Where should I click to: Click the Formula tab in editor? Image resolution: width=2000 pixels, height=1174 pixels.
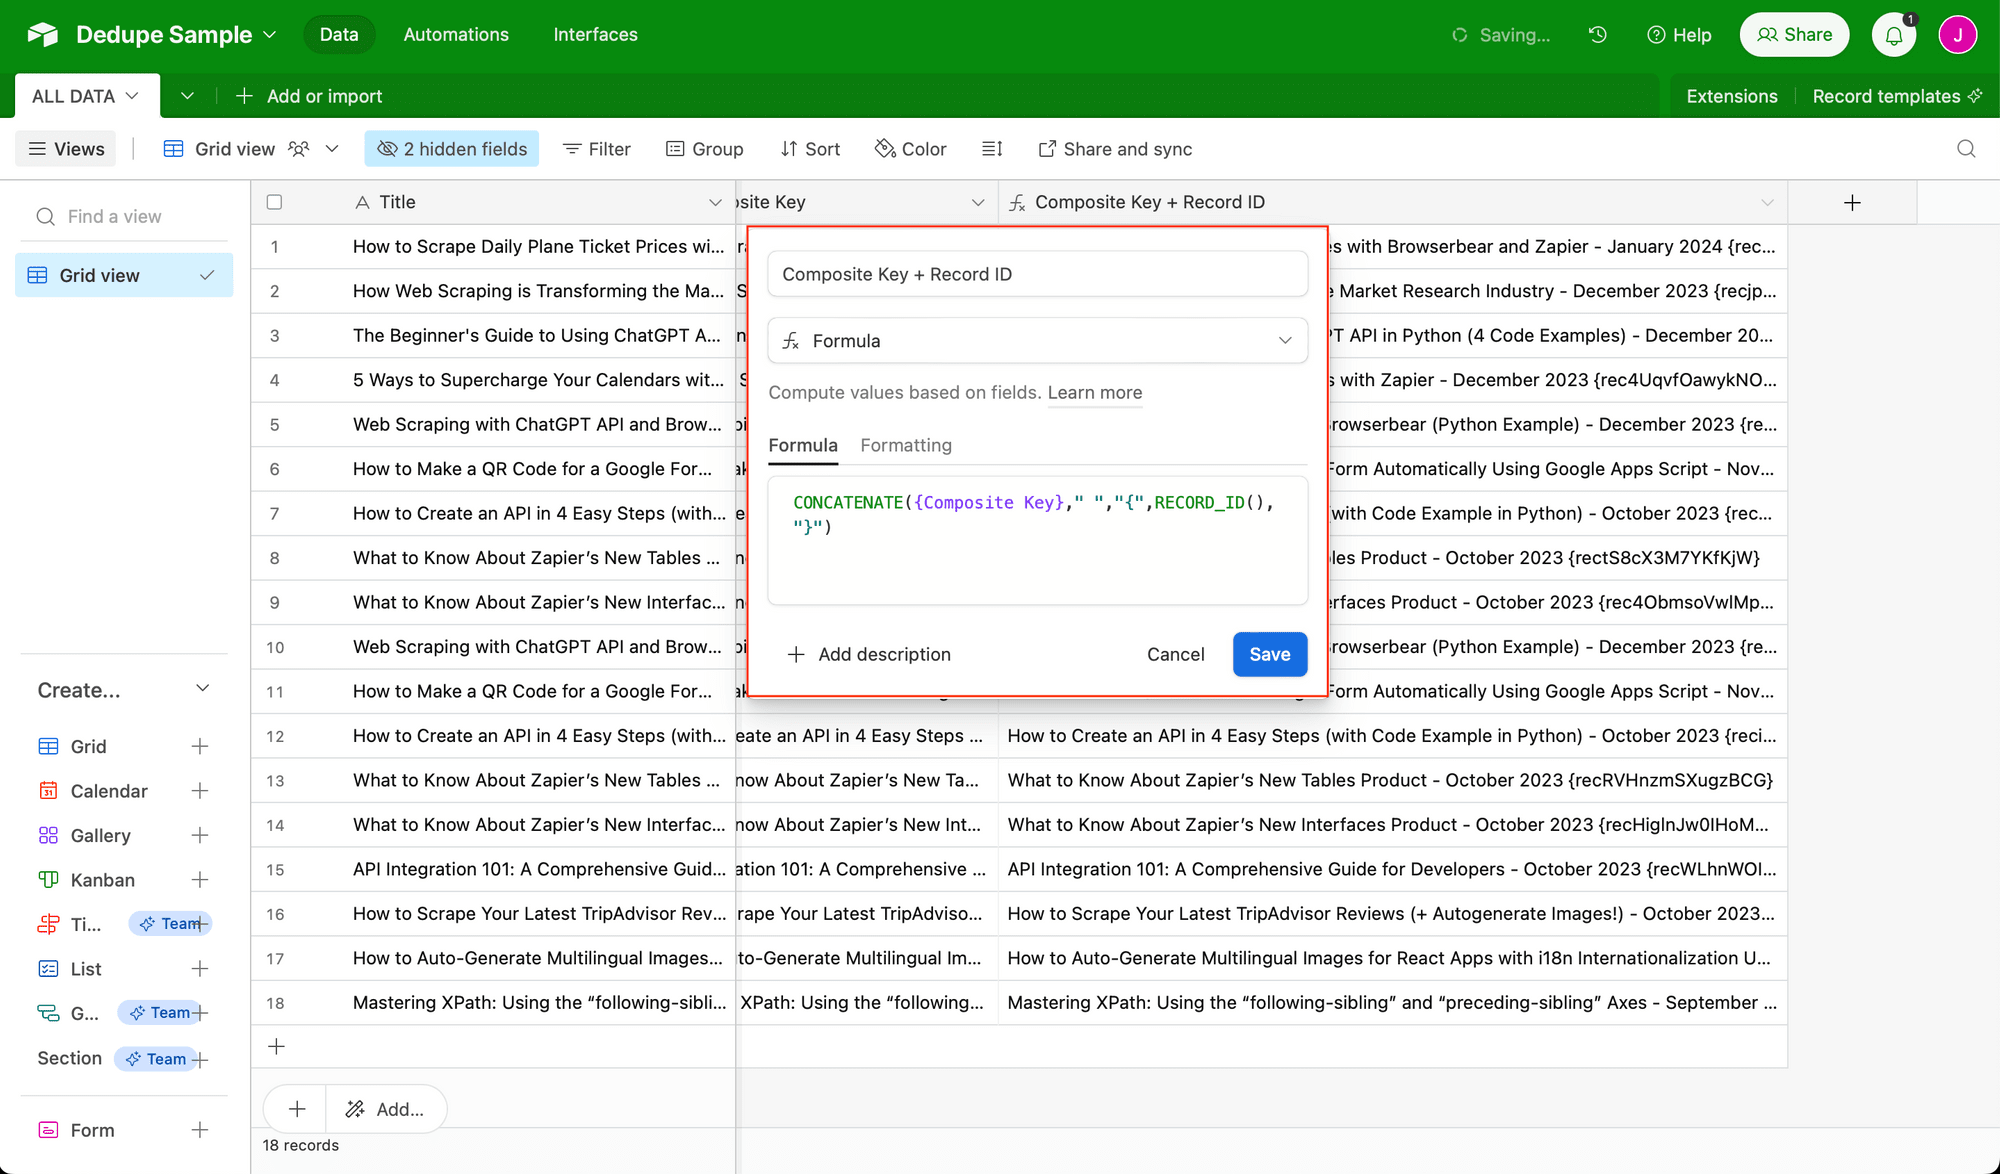(802, 444)
